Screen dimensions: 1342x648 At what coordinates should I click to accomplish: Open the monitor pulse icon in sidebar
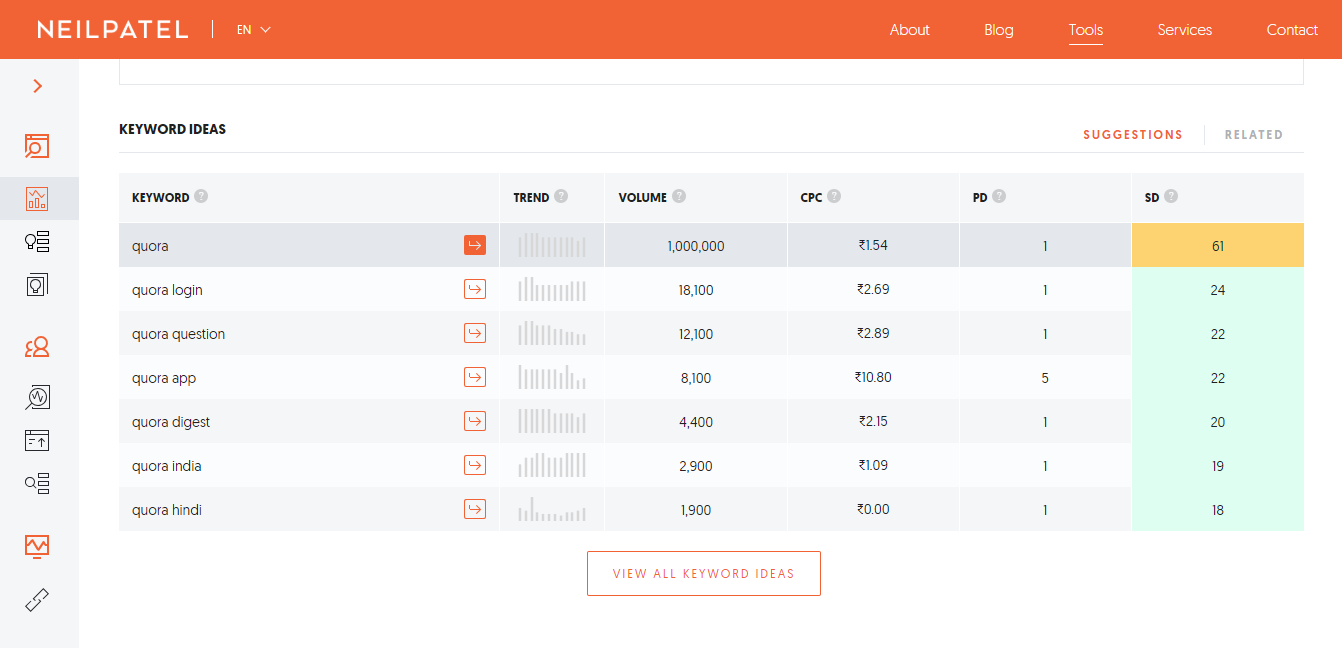[37, 546]
